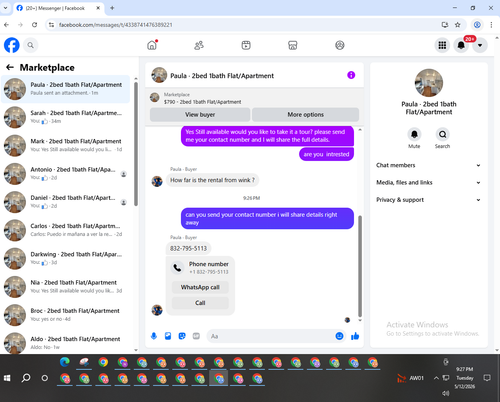Open the Video (Watch) icon
500x402 pixels.
[x=246, y=45]
